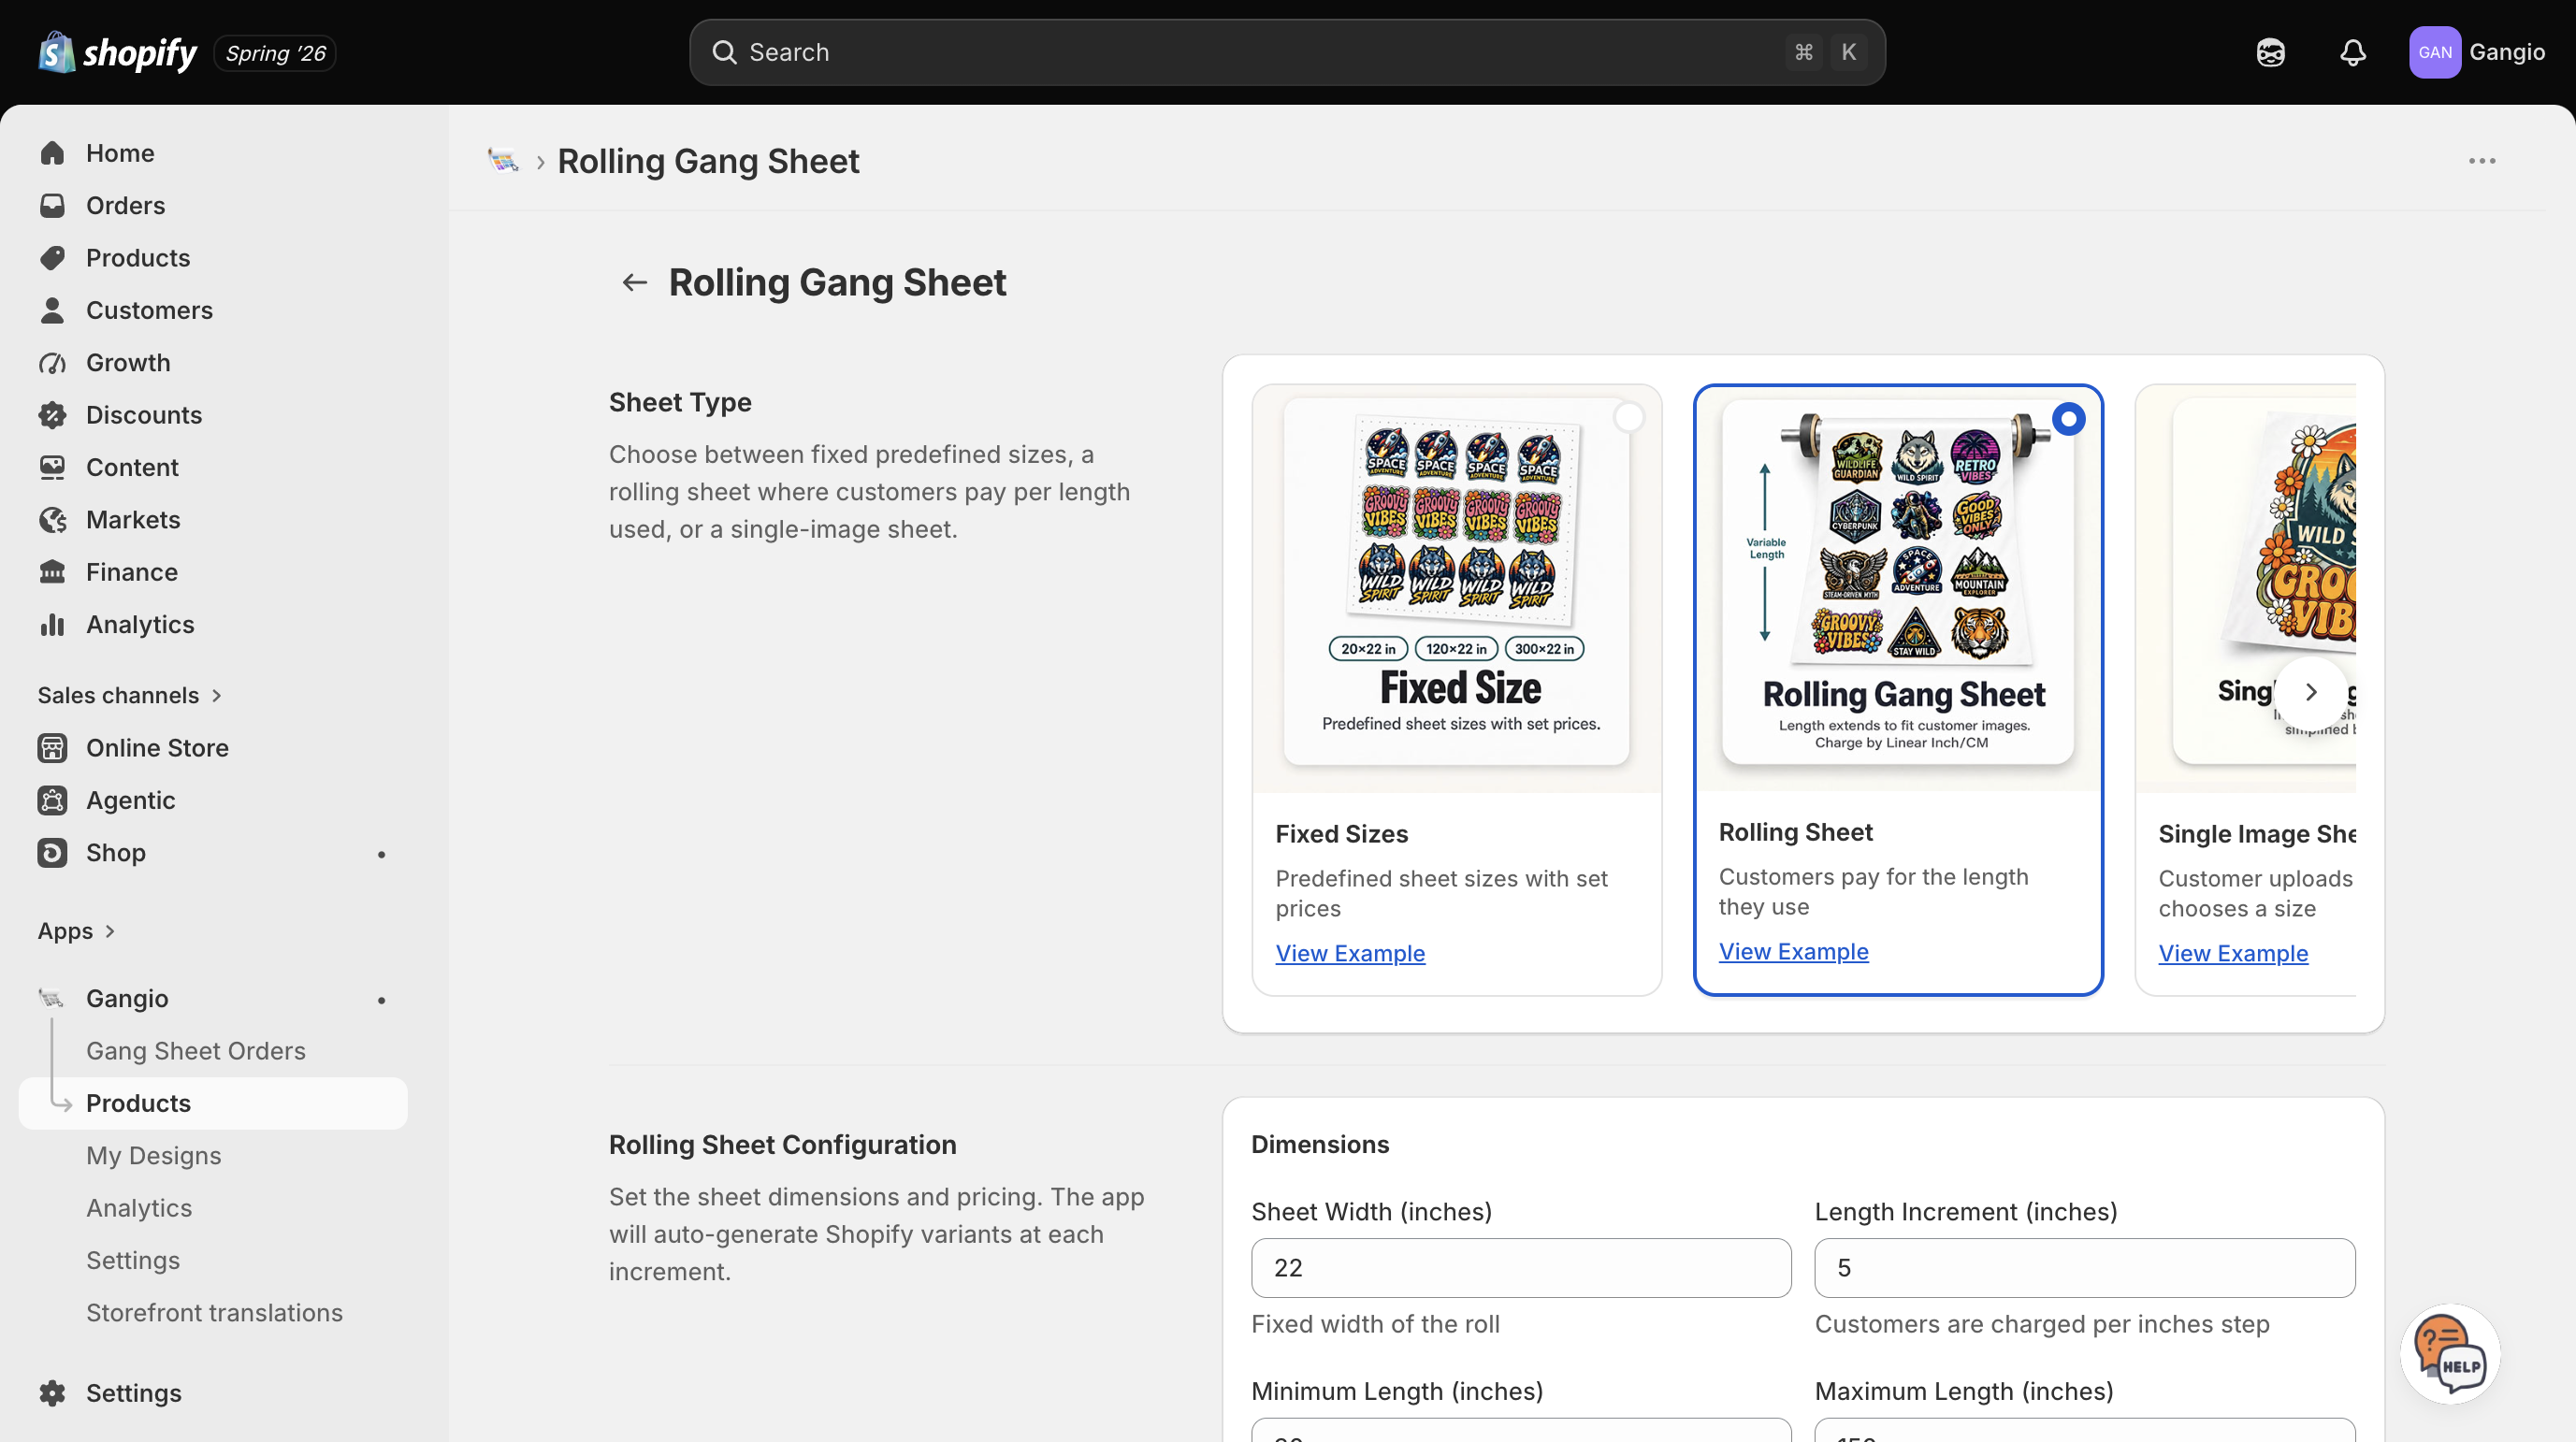Click the Discounts badge icon
This screenshot has width=2576, height=1442.
(x=52, y=415)
